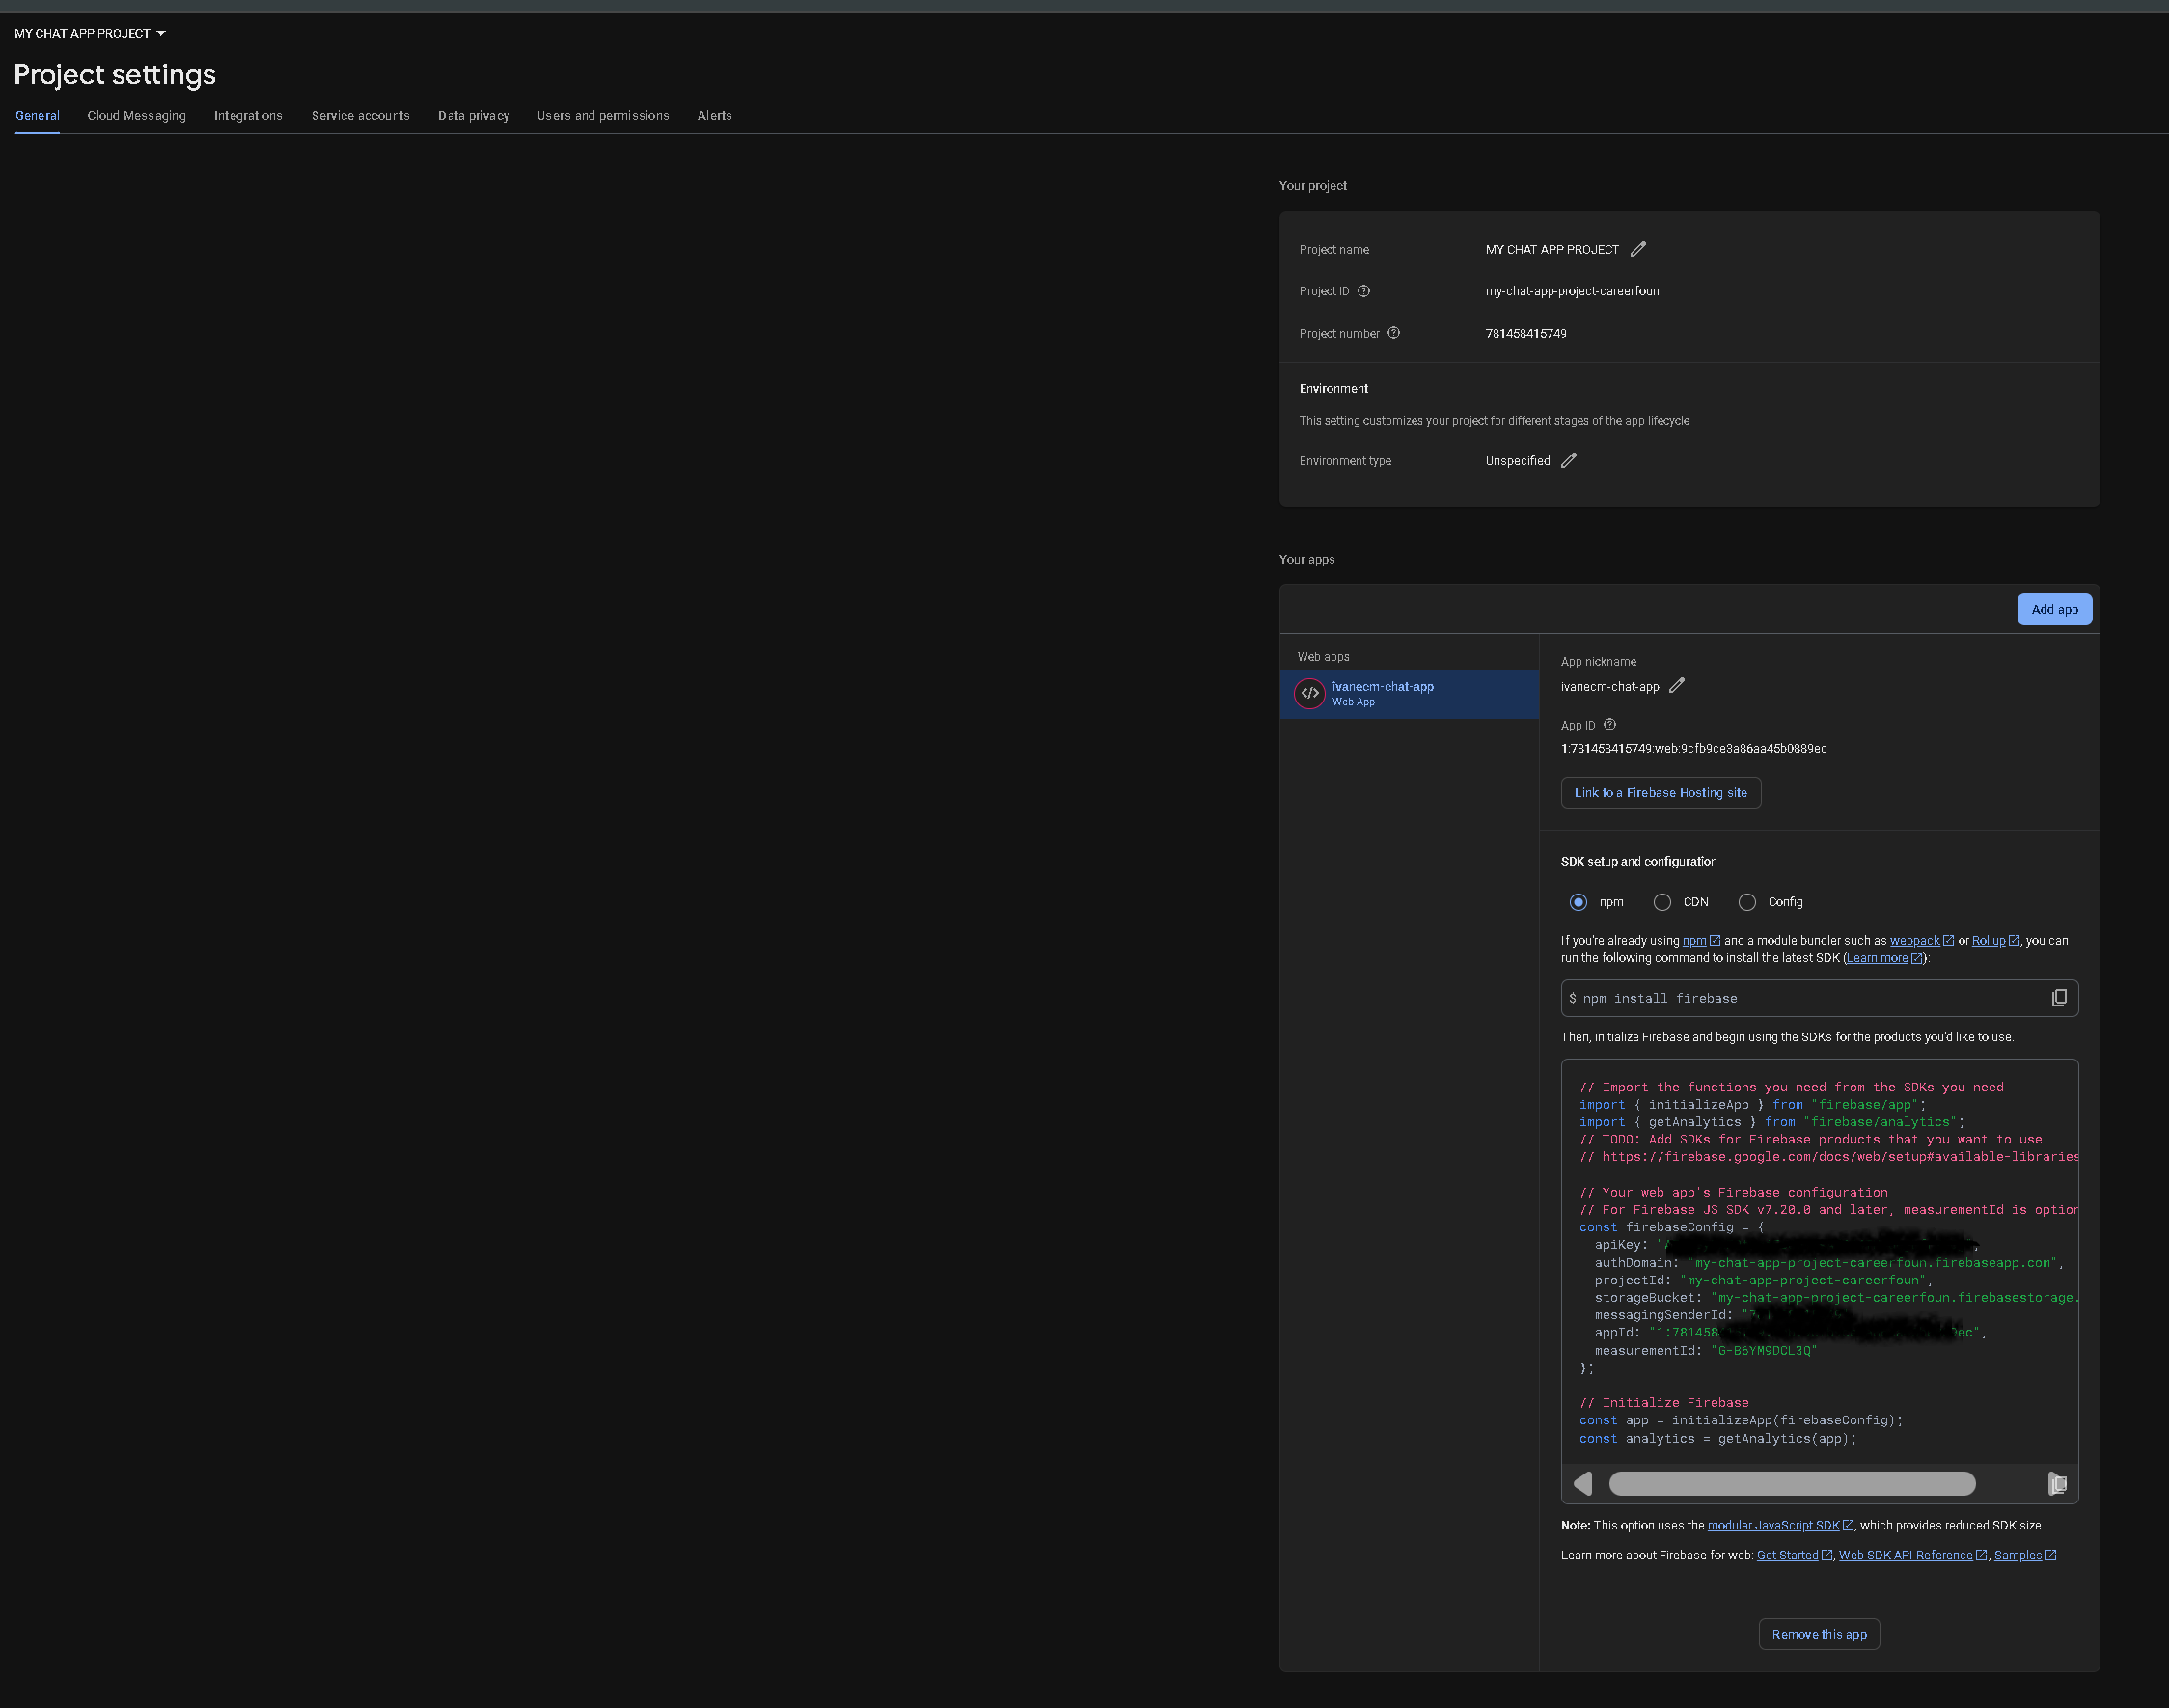Open the Project number help tooltip
Image resolution: width=2169 pixels, height=1708 pixels.
(x=1393, y=333)
